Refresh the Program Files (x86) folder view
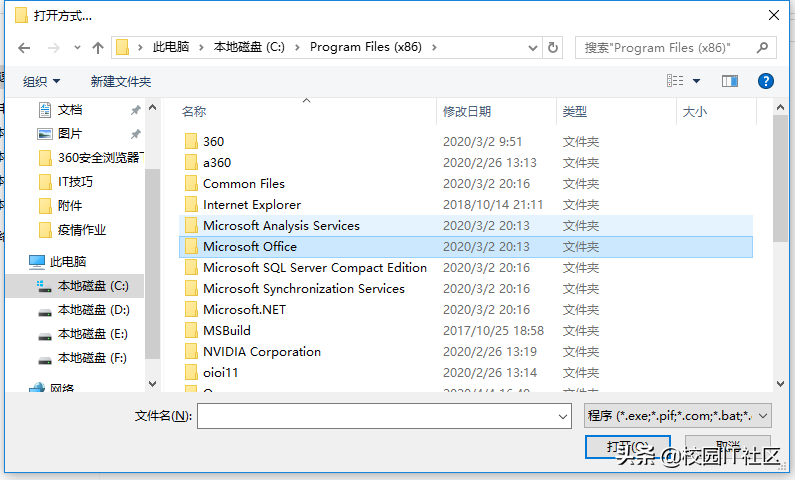Viewport: 795px width, 480px height. (x=553, y=48)
